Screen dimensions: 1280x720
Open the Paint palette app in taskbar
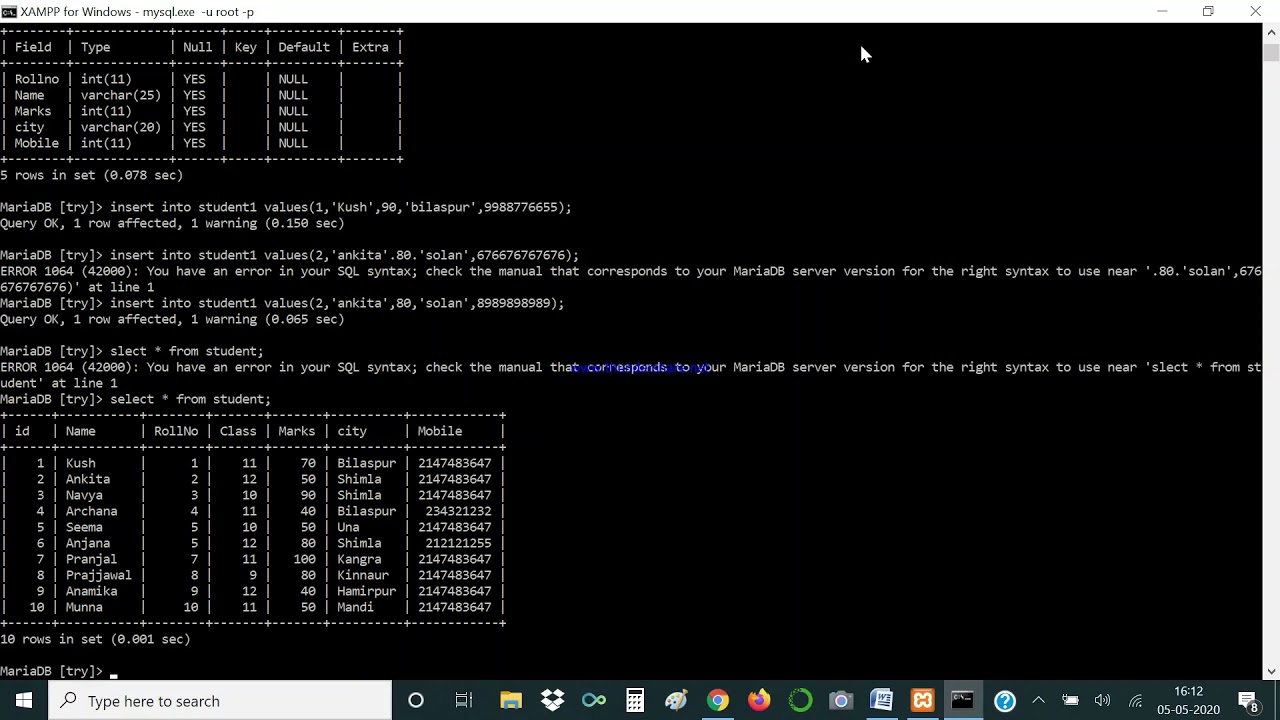click(x=676, y=700)
